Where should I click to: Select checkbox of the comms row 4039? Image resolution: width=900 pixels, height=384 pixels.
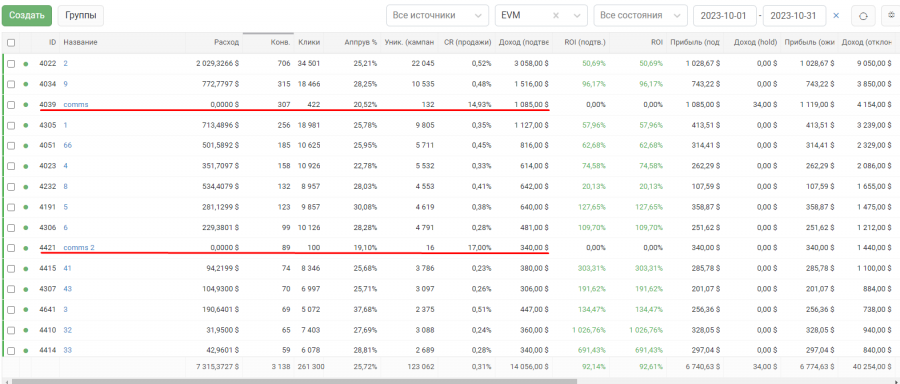coord(11,104)
